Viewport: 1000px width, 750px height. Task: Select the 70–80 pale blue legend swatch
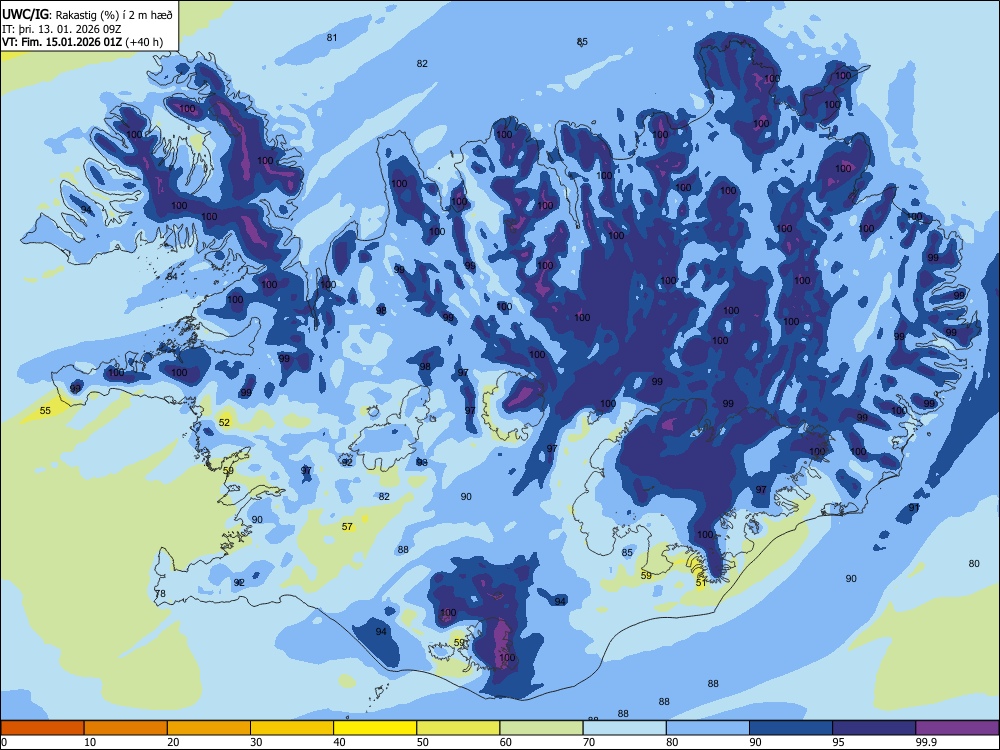624,728
